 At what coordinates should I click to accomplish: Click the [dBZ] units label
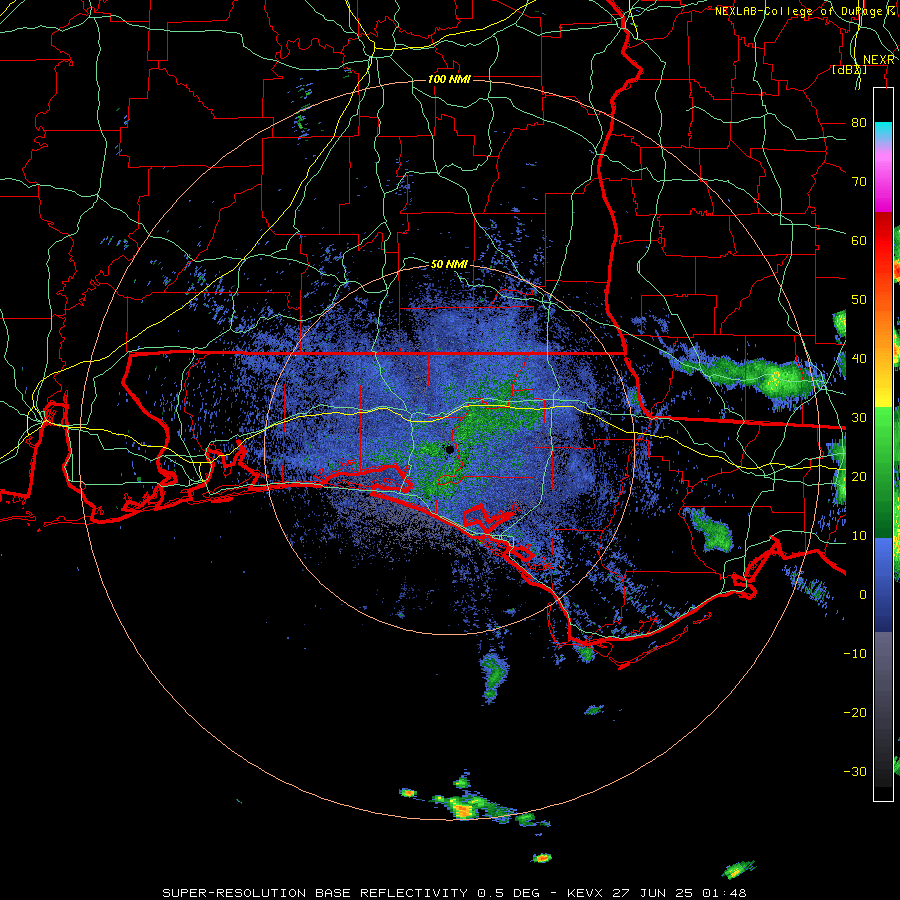849,70
